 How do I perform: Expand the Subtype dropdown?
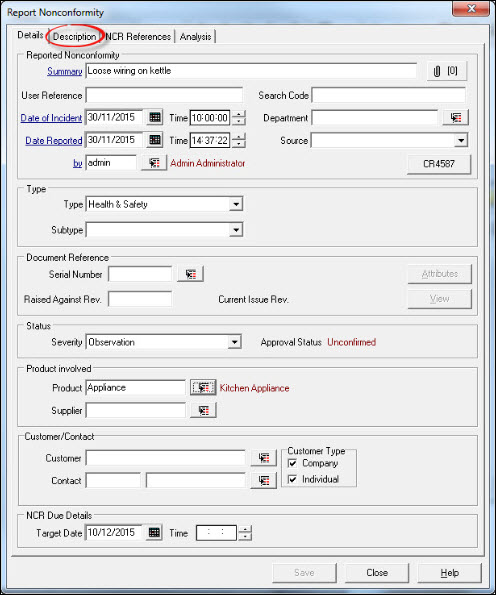[236, 230]
